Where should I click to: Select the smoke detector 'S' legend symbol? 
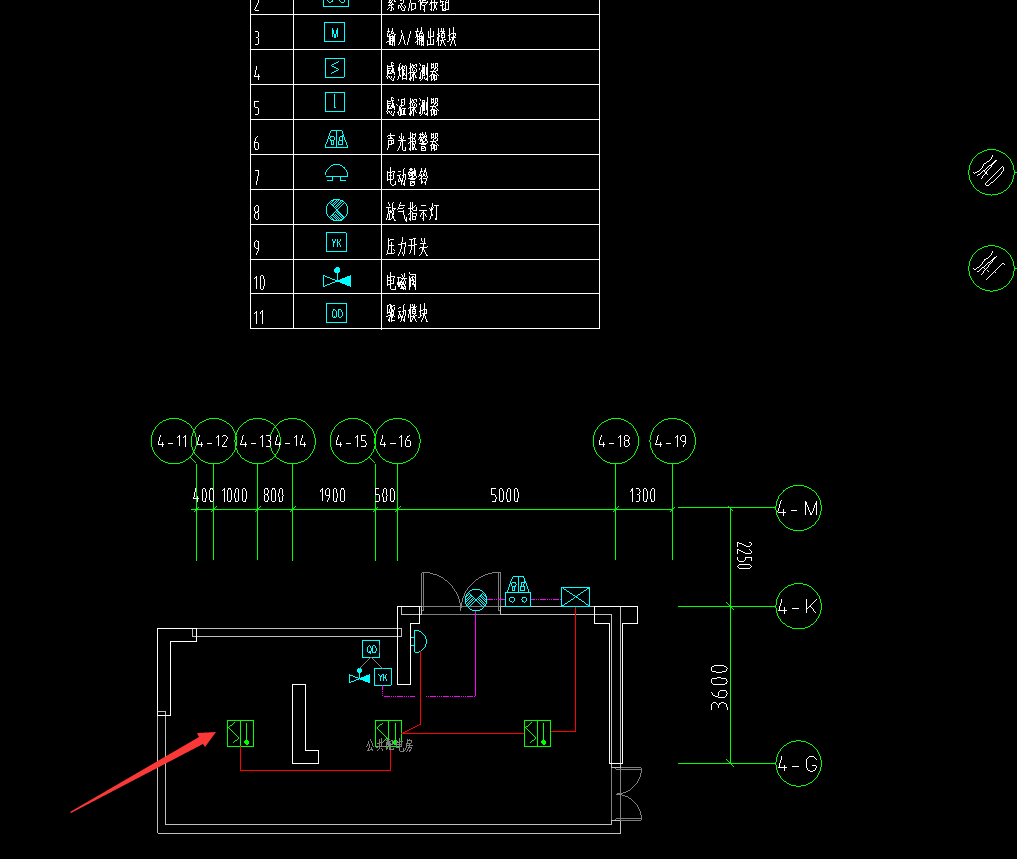[x=335, y=67]
